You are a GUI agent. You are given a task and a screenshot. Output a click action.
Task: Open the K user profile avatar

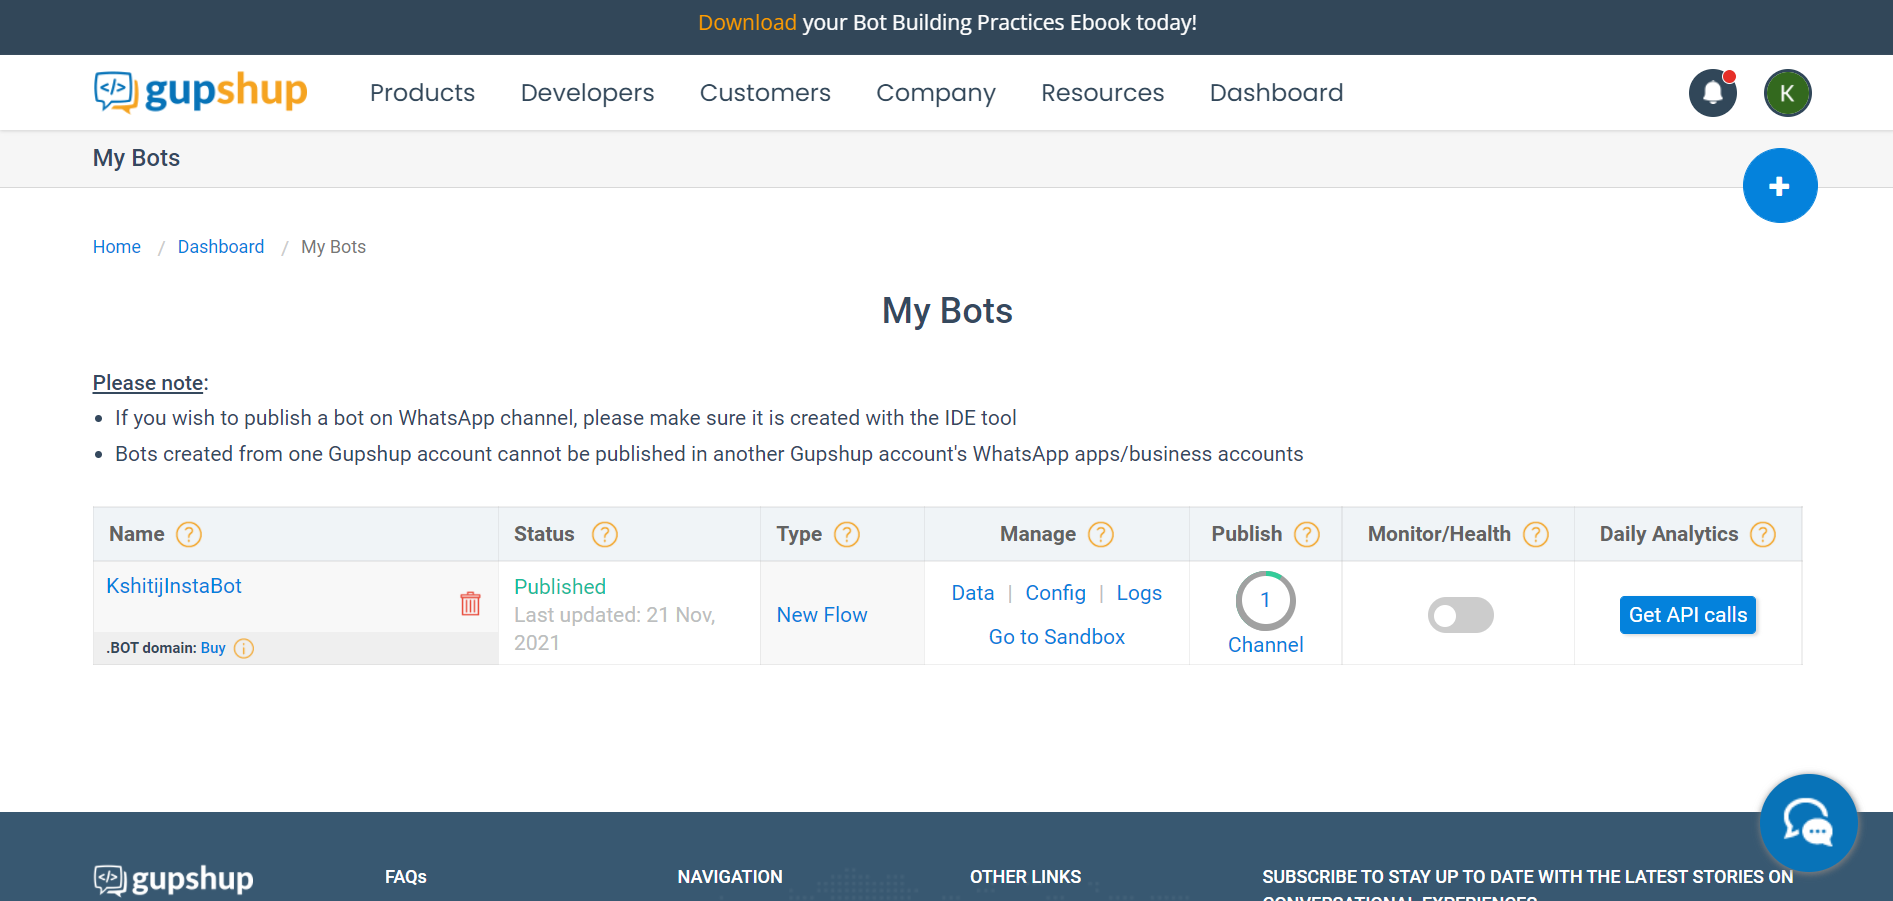1788,93
